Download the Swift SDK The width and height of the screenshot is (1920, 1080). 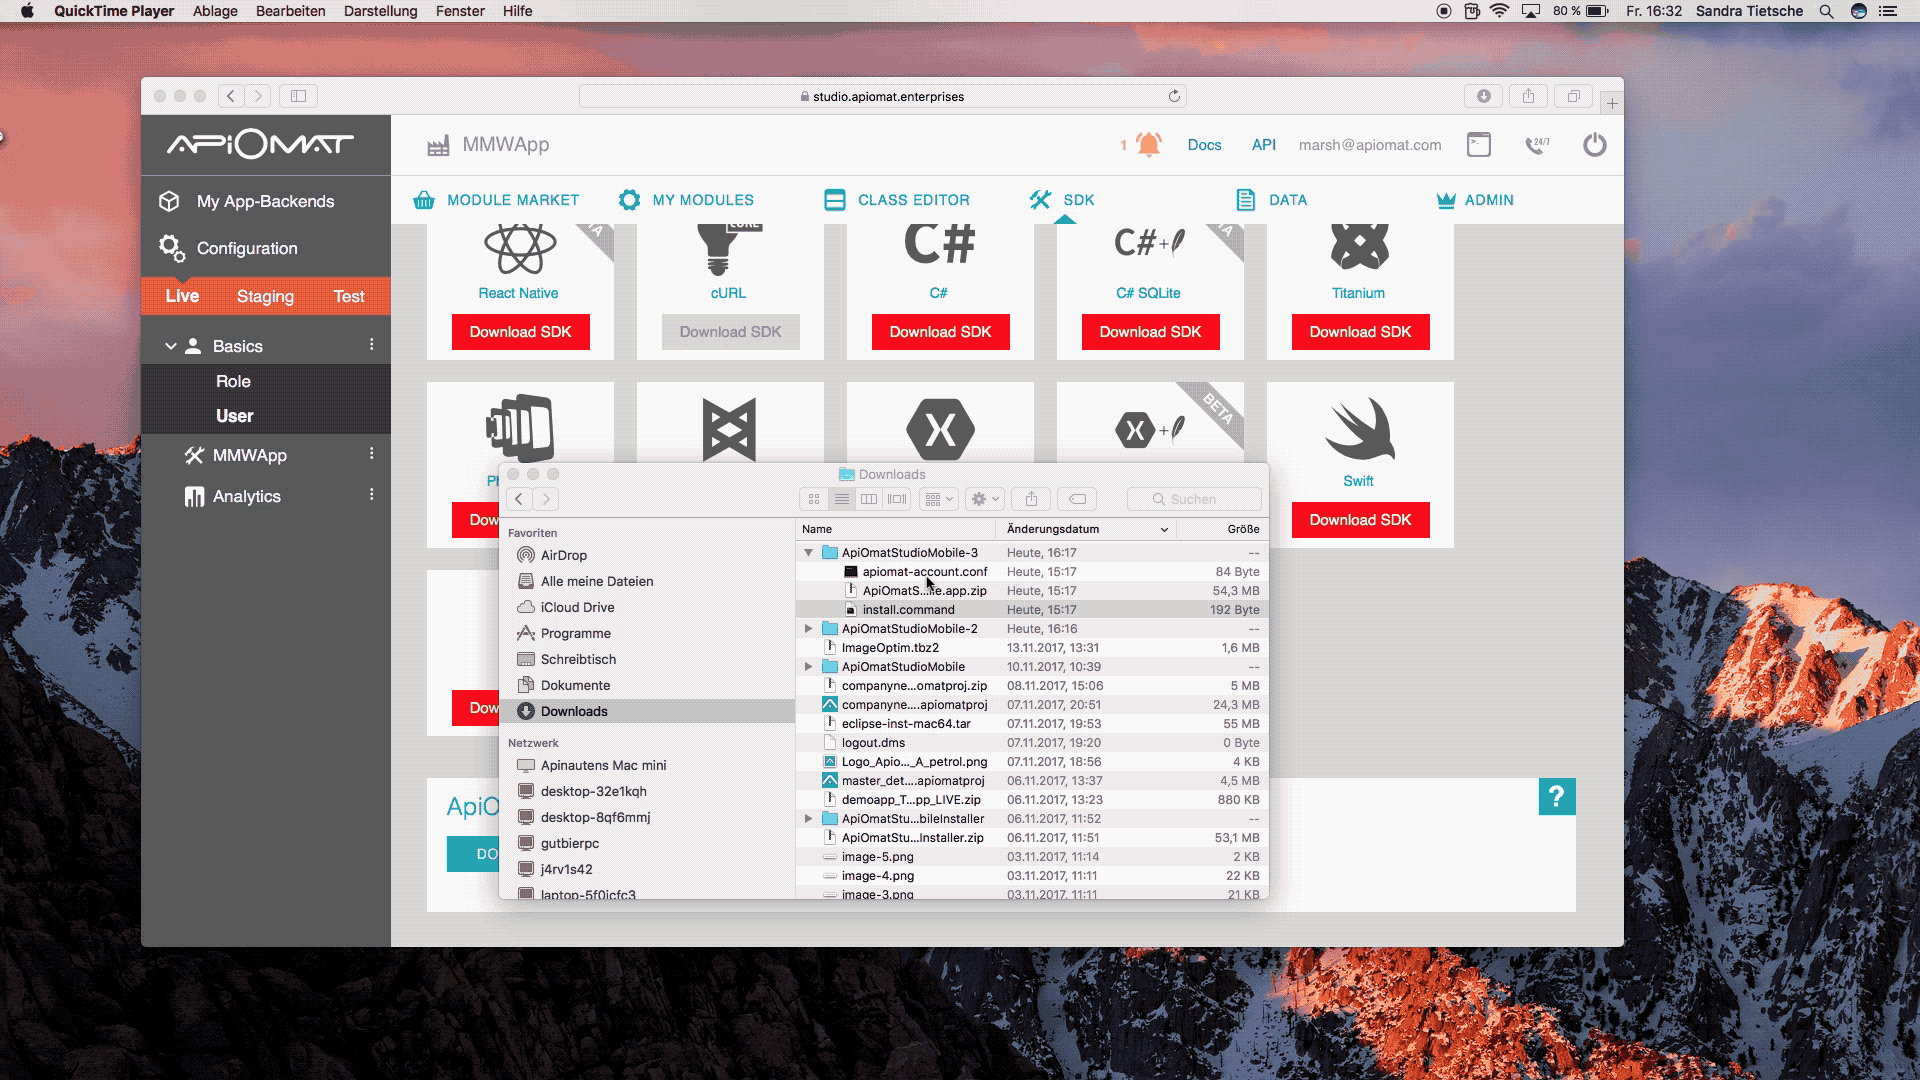click(1361, 520)
